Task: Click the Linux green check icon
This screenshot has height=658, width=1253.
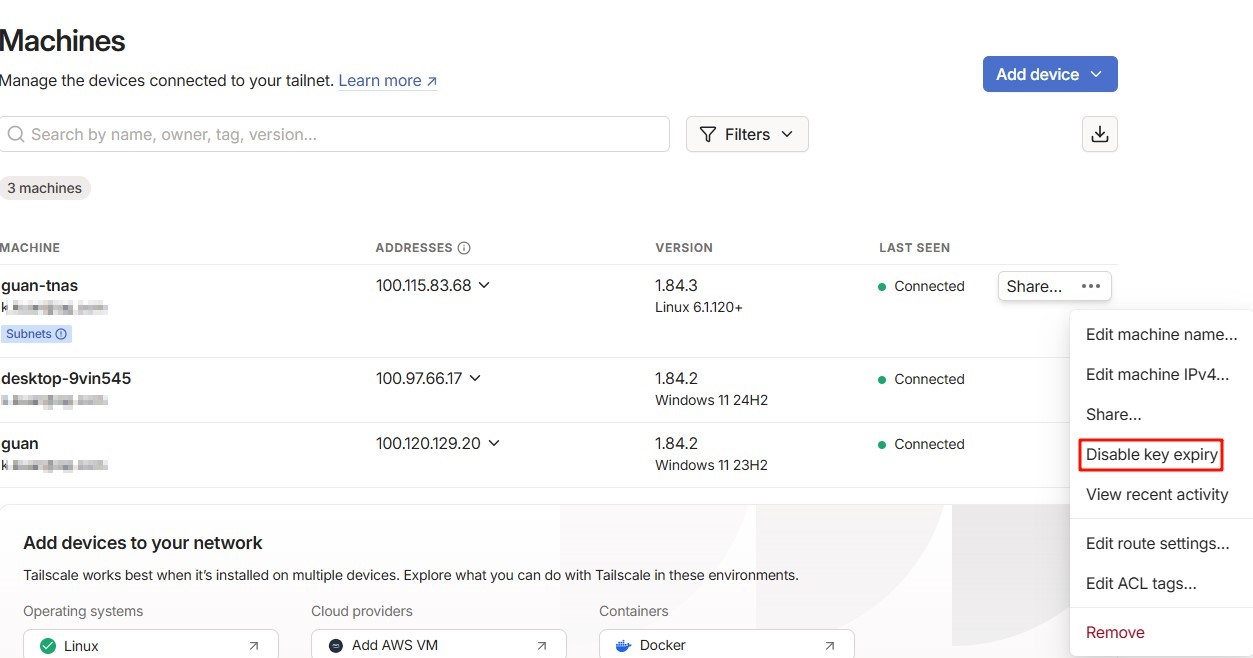Action: 48,646
